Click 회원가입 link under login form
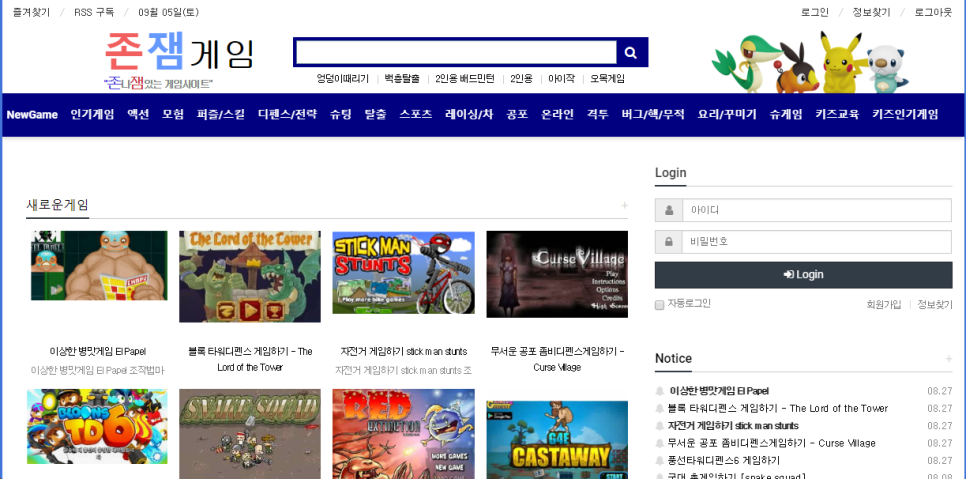Image resolution: width=966 pixels, height=479 pixels. point(884,304)
